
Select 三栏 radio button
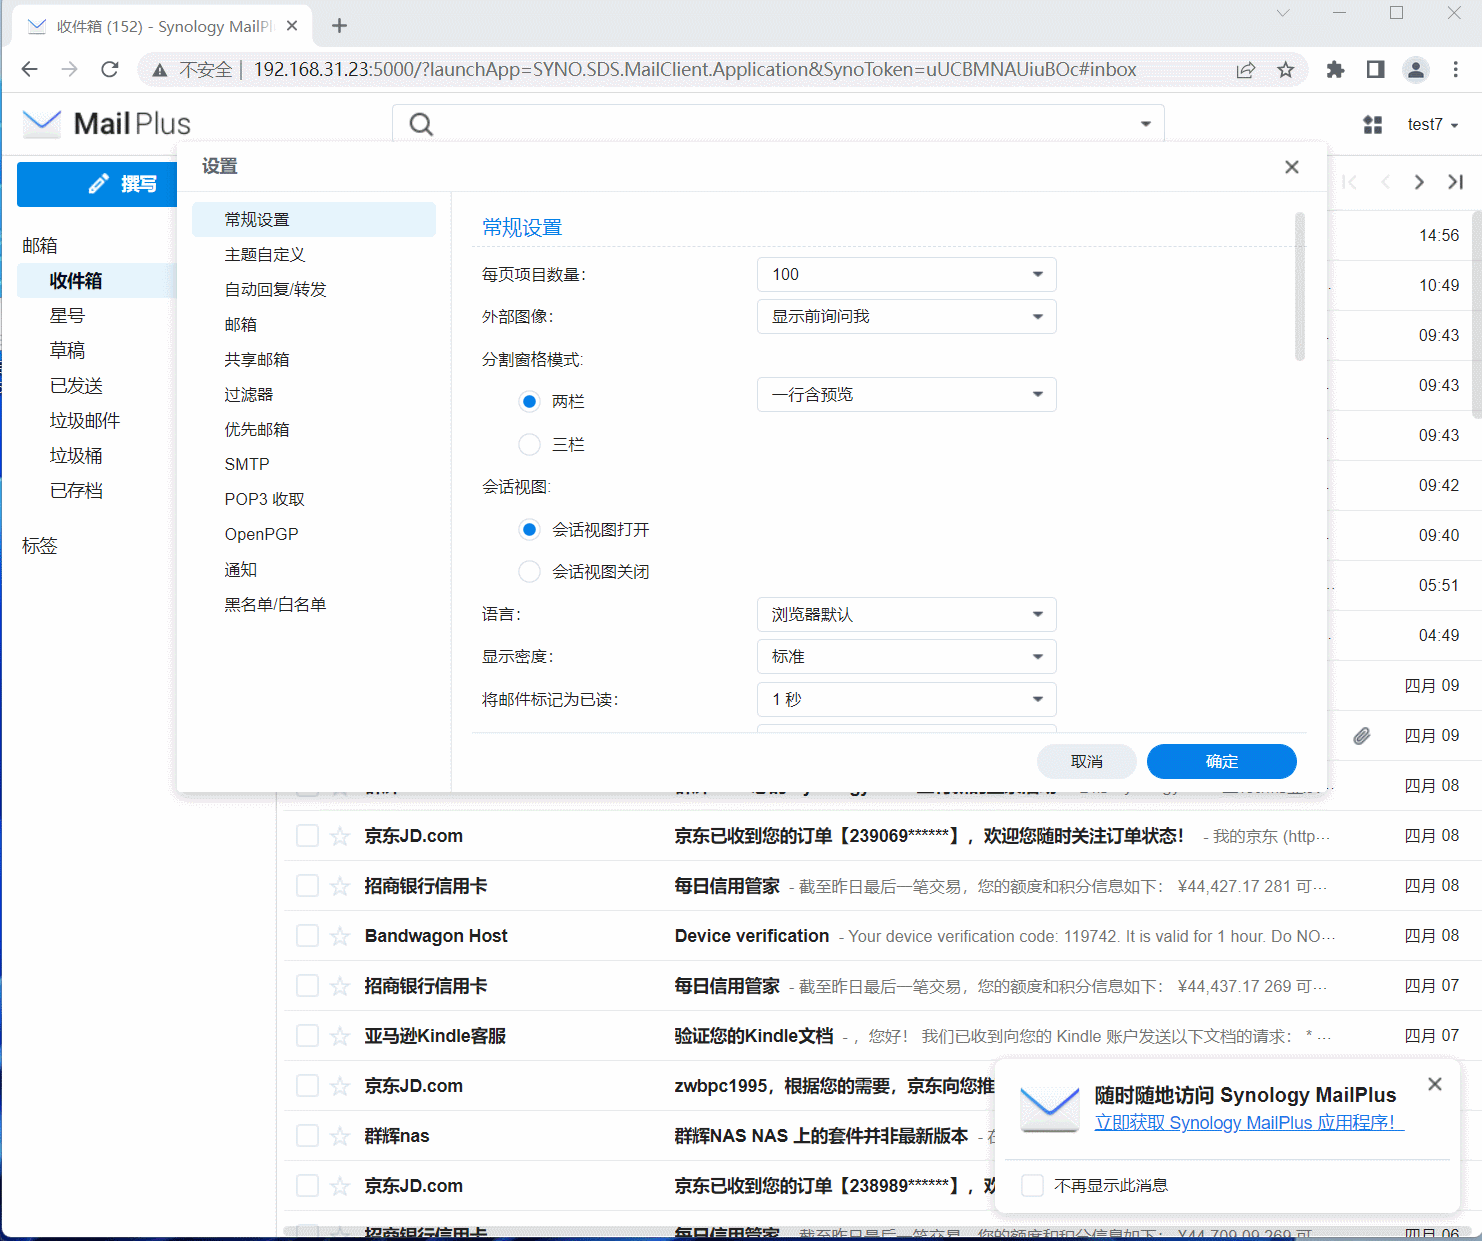coord(530,444)
